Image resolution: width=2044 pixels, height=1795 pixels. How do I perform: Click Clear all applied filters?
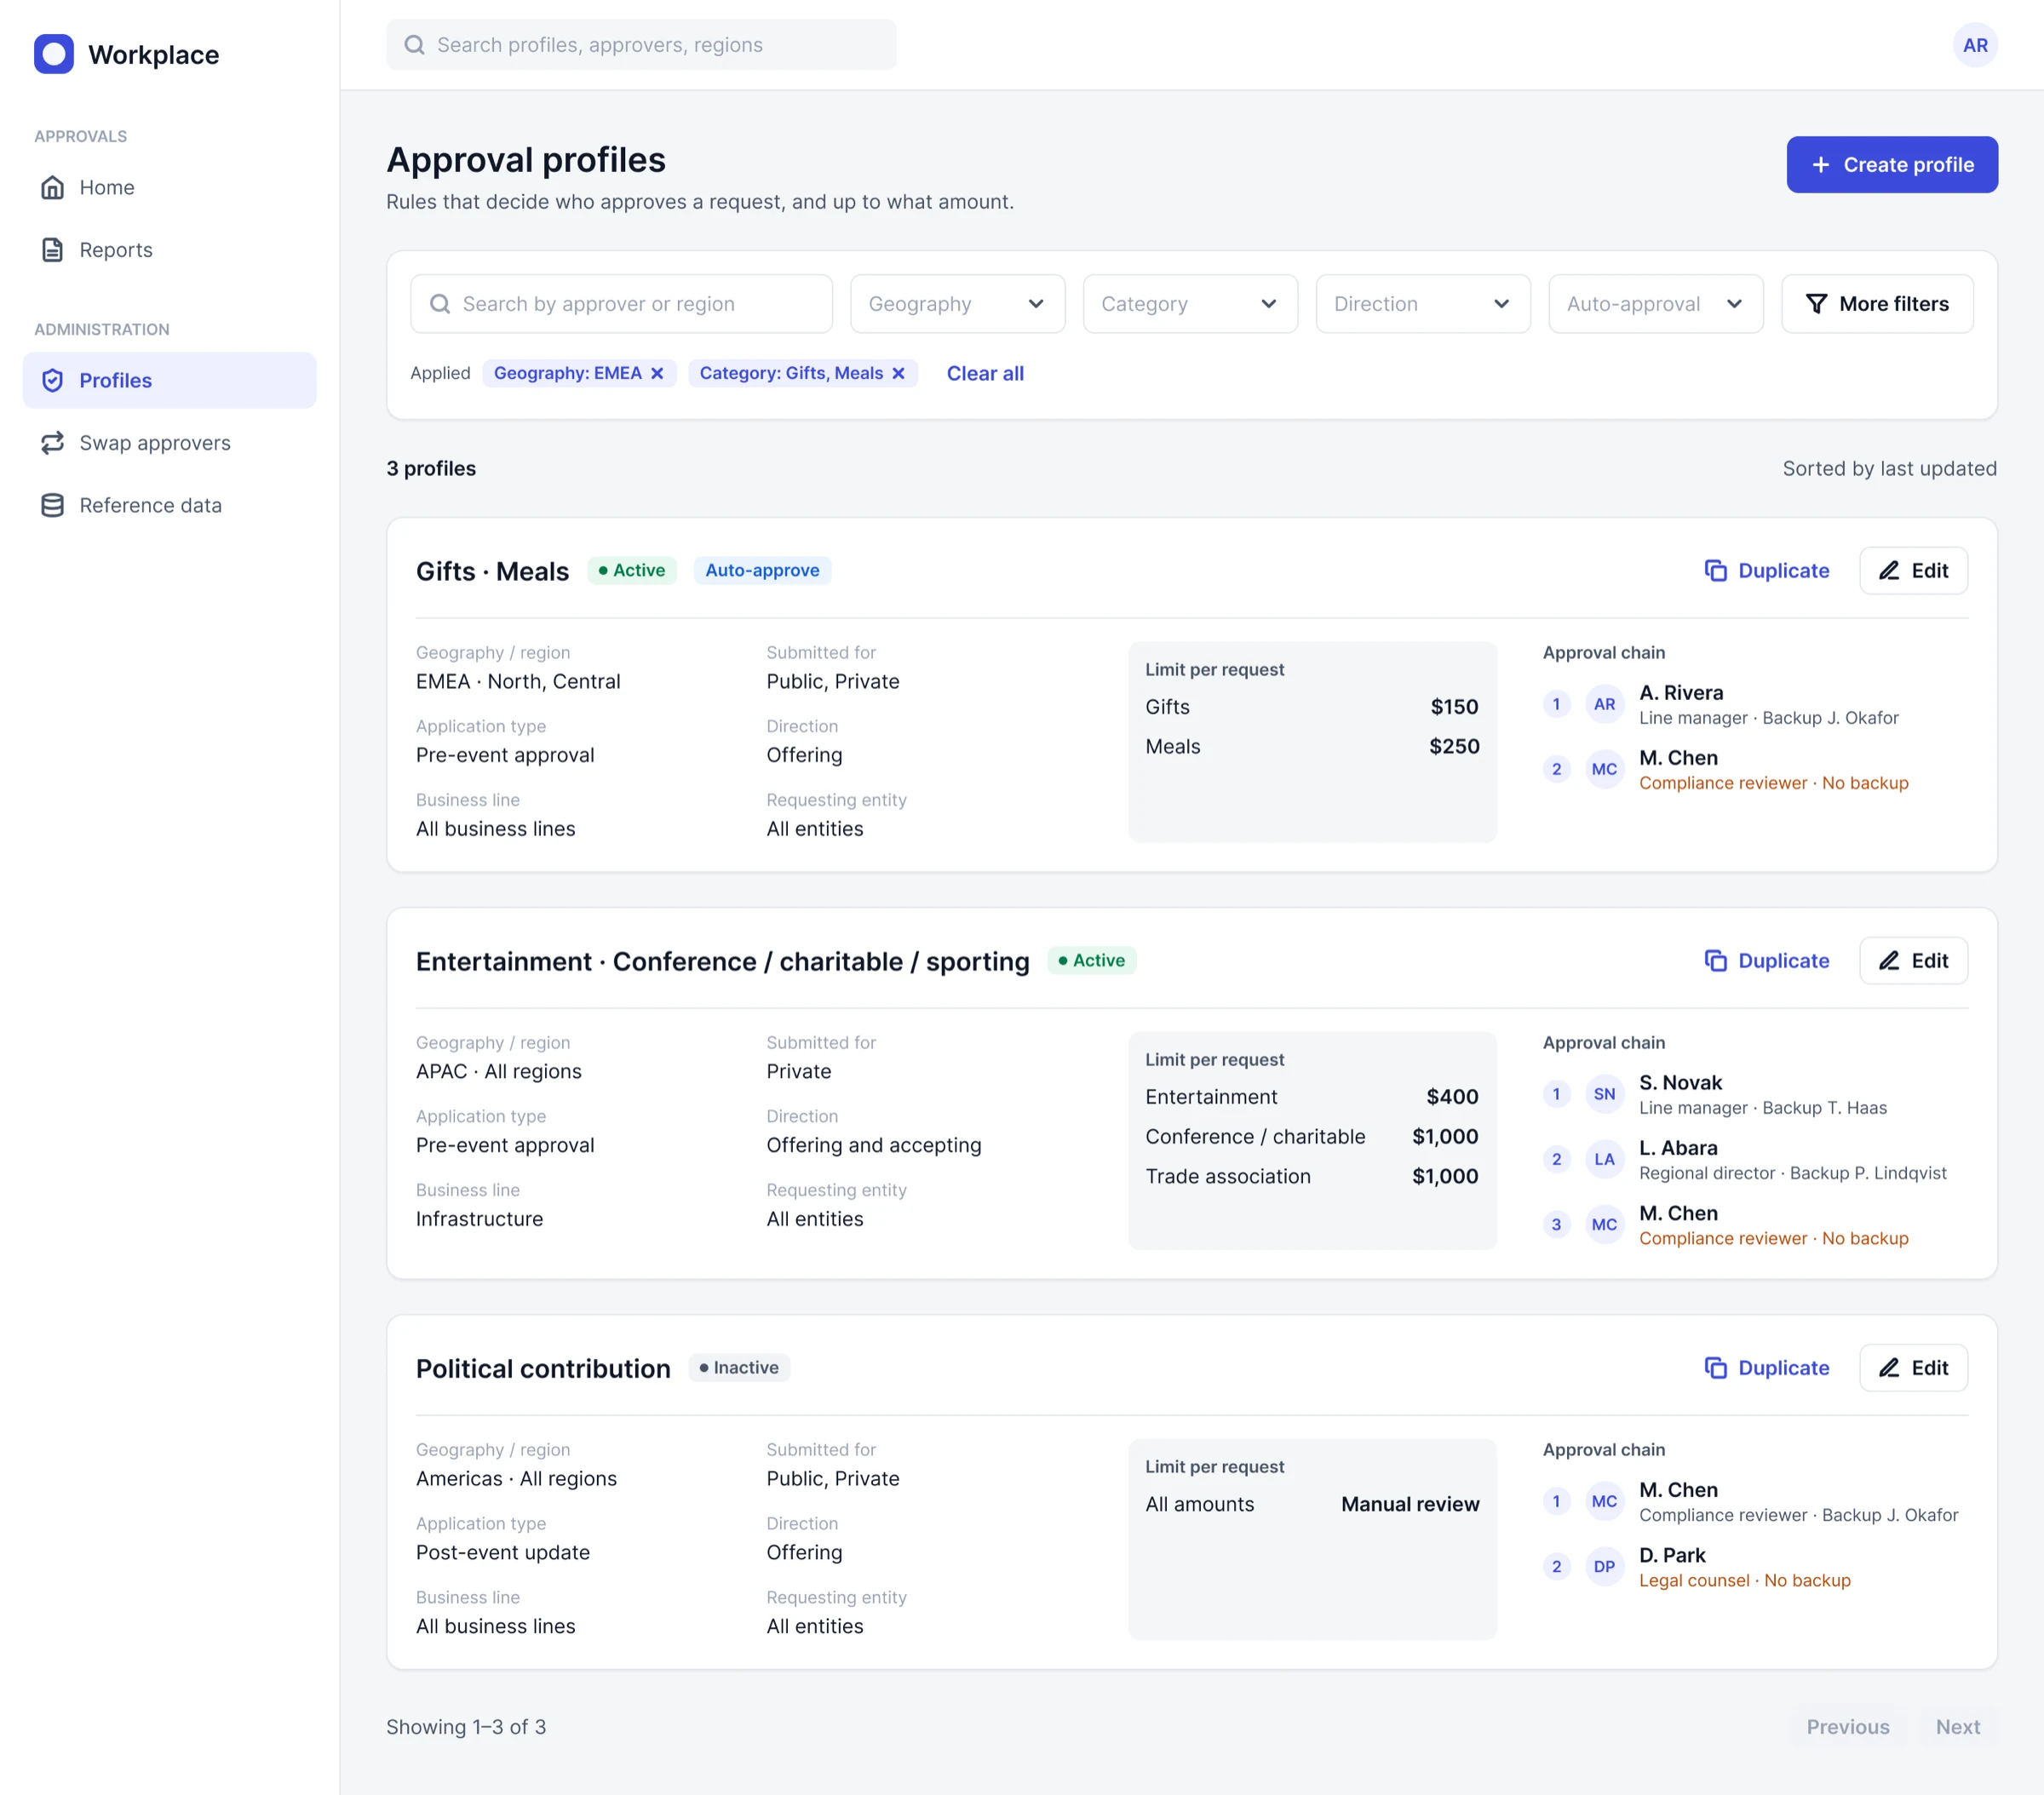click(985, 373)
